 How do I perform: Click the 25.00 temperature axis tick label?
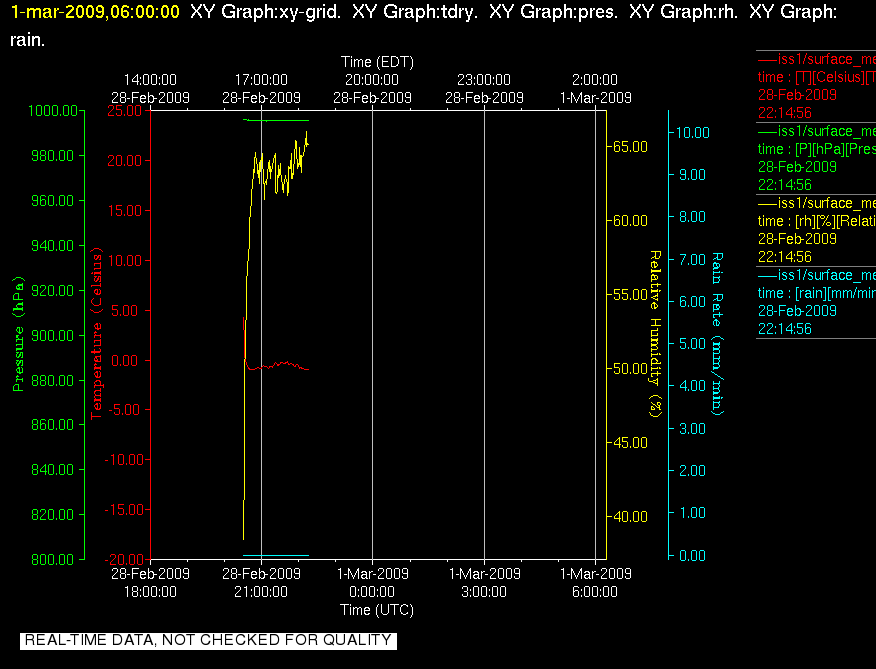tap(125, 111)
